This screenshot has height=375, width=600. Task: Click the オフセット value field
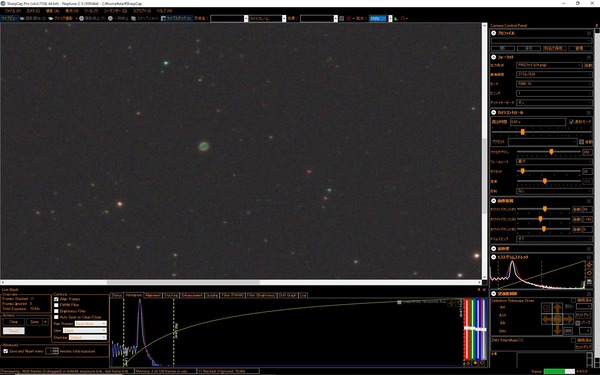(587, 171)
